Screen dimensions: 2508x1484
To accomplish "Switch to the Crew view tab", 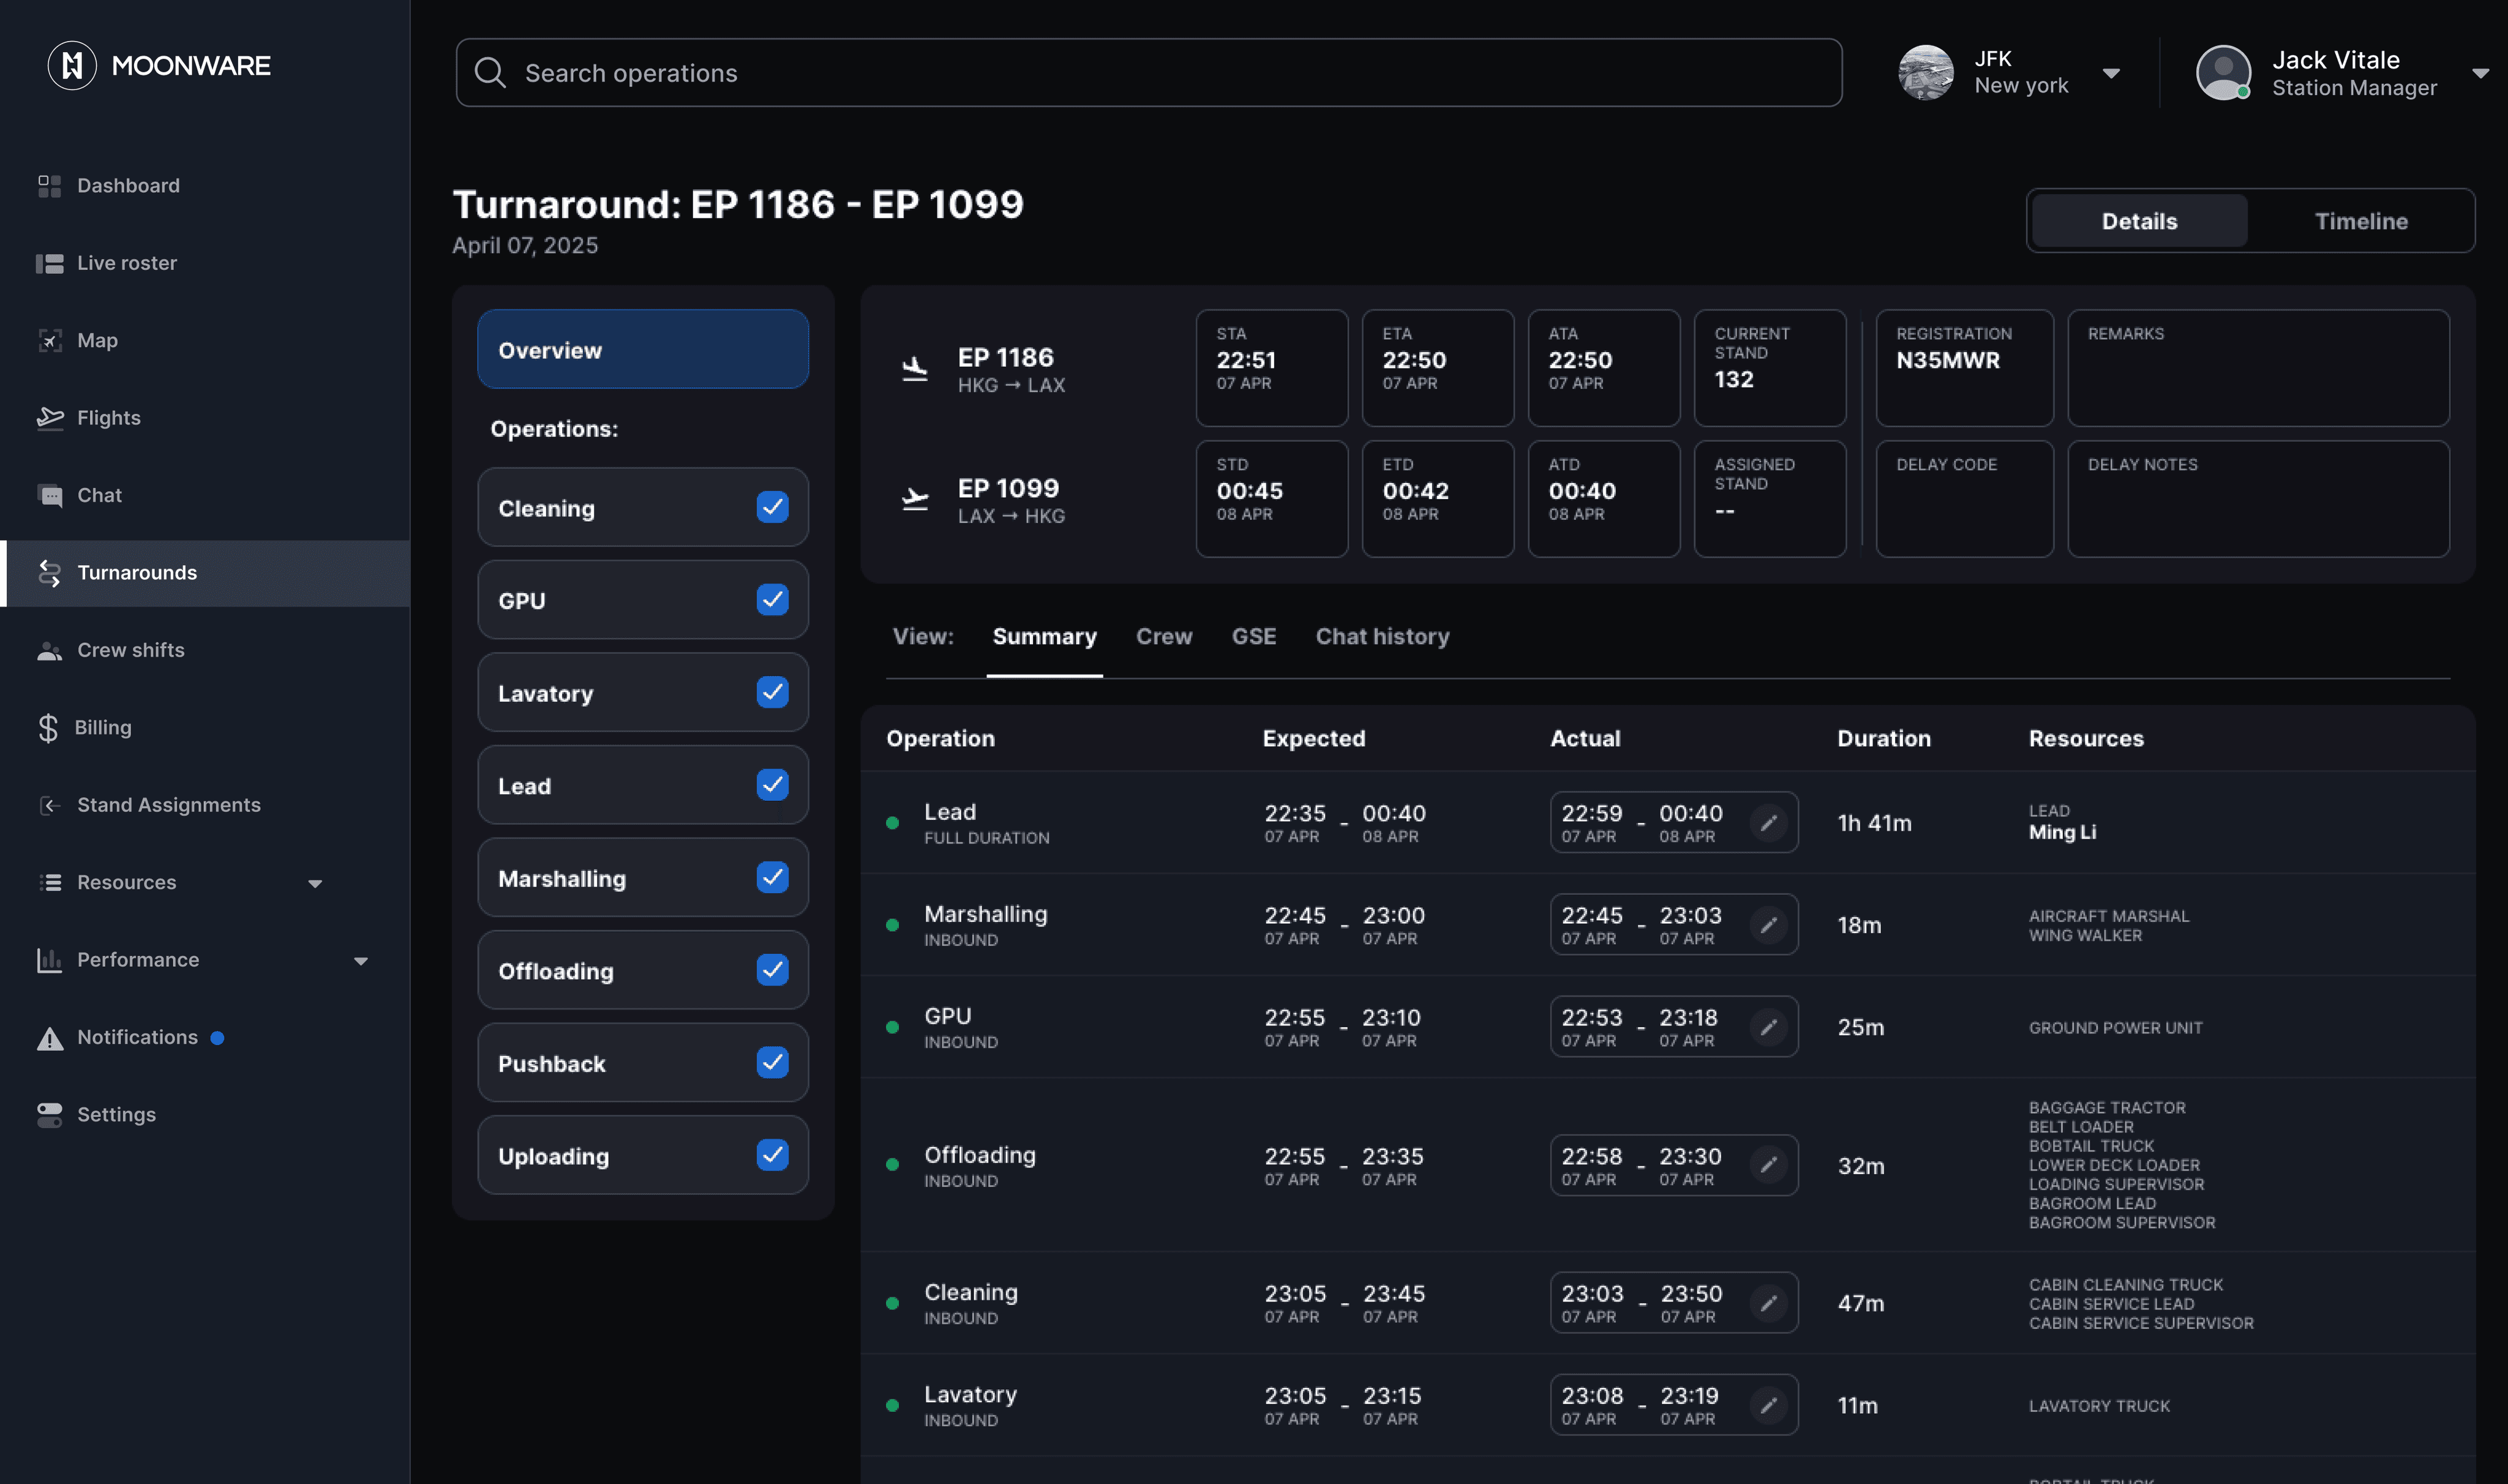I will (x=1164, y=637).
